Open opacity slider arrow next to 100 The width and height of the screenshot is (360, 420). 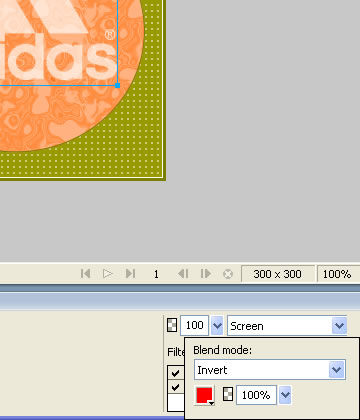pos(217,325)
